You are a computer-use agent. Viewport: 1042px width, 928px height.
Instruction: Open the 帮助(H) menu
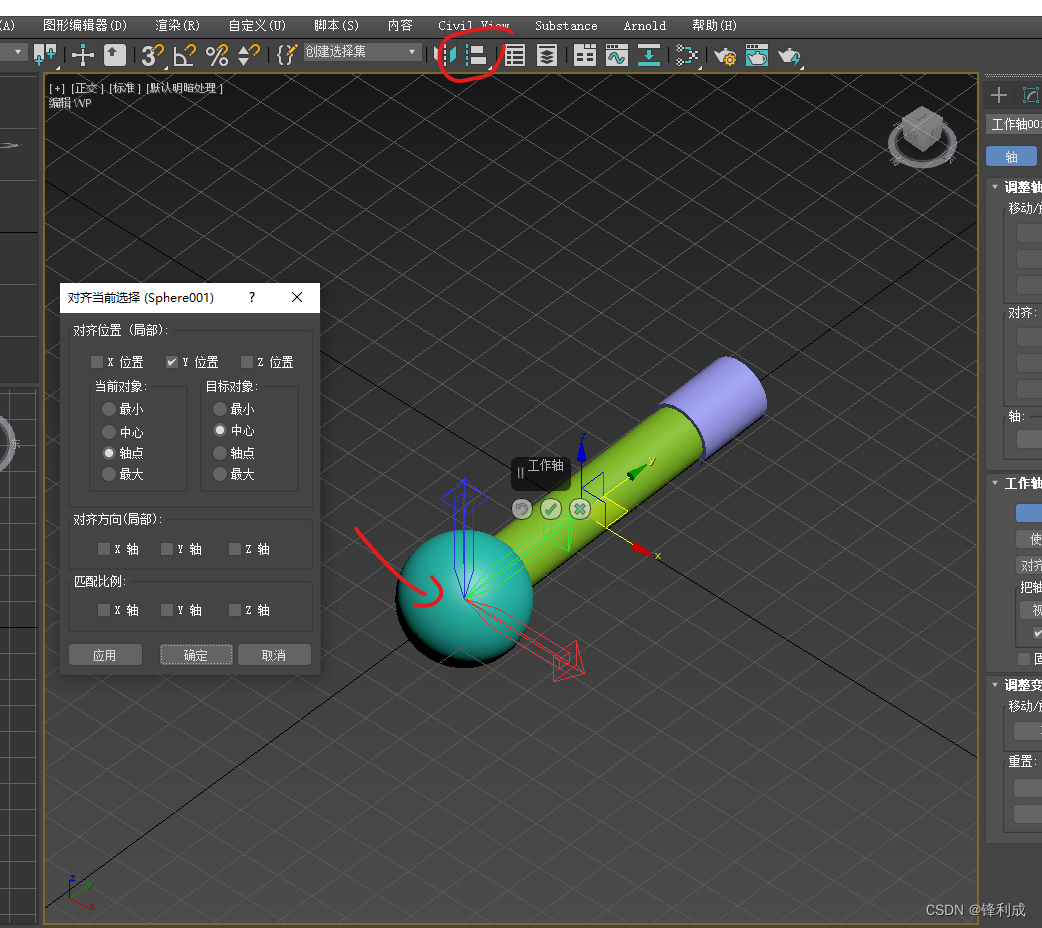coord(714,25)
